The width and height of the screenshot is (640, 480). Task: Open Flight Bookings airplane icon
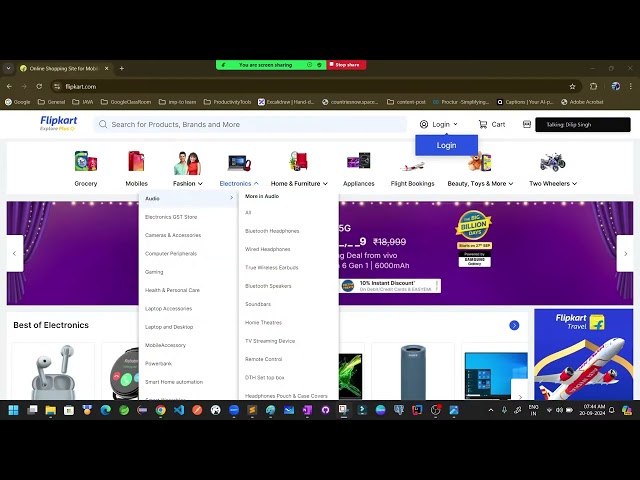click(x=412, y=166)
